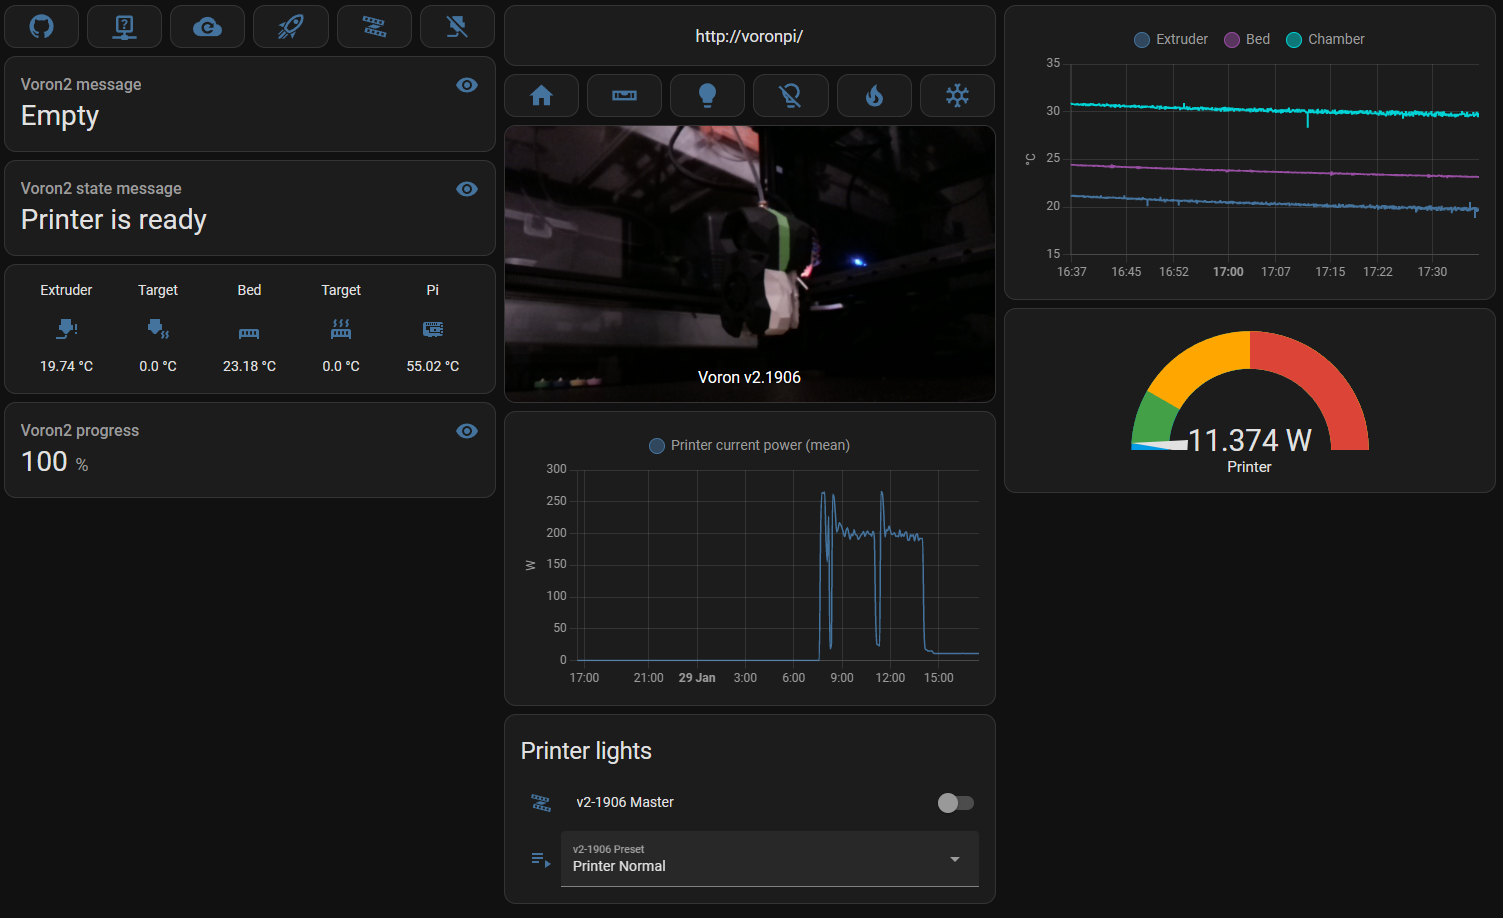Image resolution: width=1503 pixels, height=918 pixels.
Task: Click the home icon
Action: point(541,95)
